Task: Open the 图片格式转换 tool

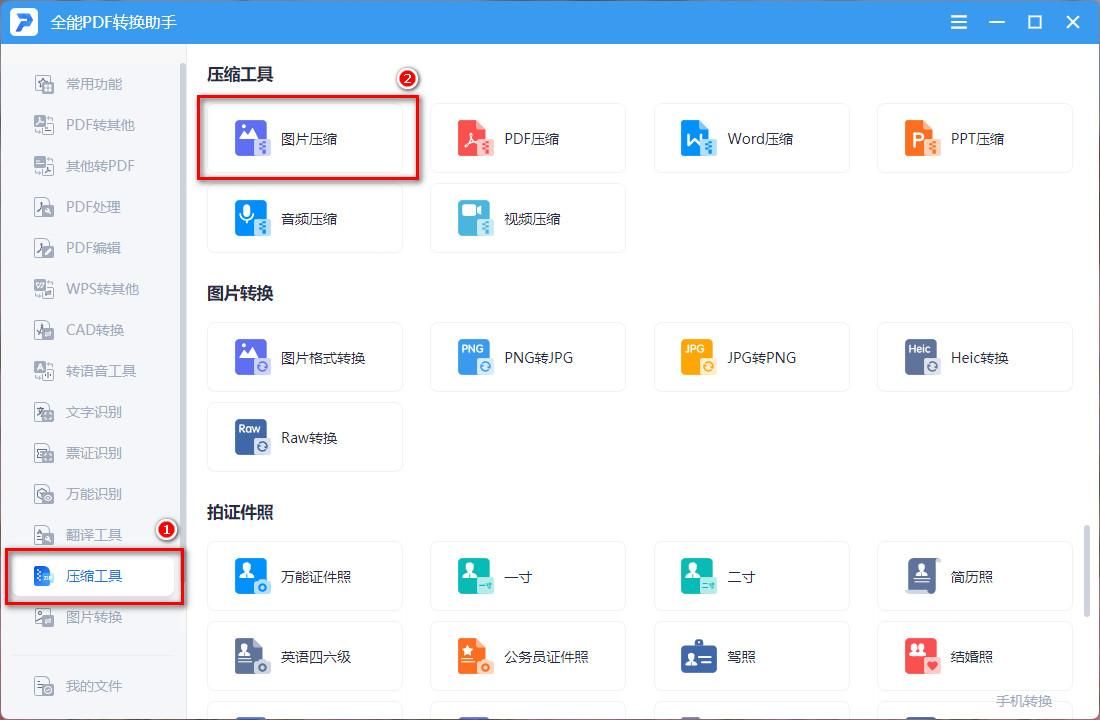Action: coord(304,357)
